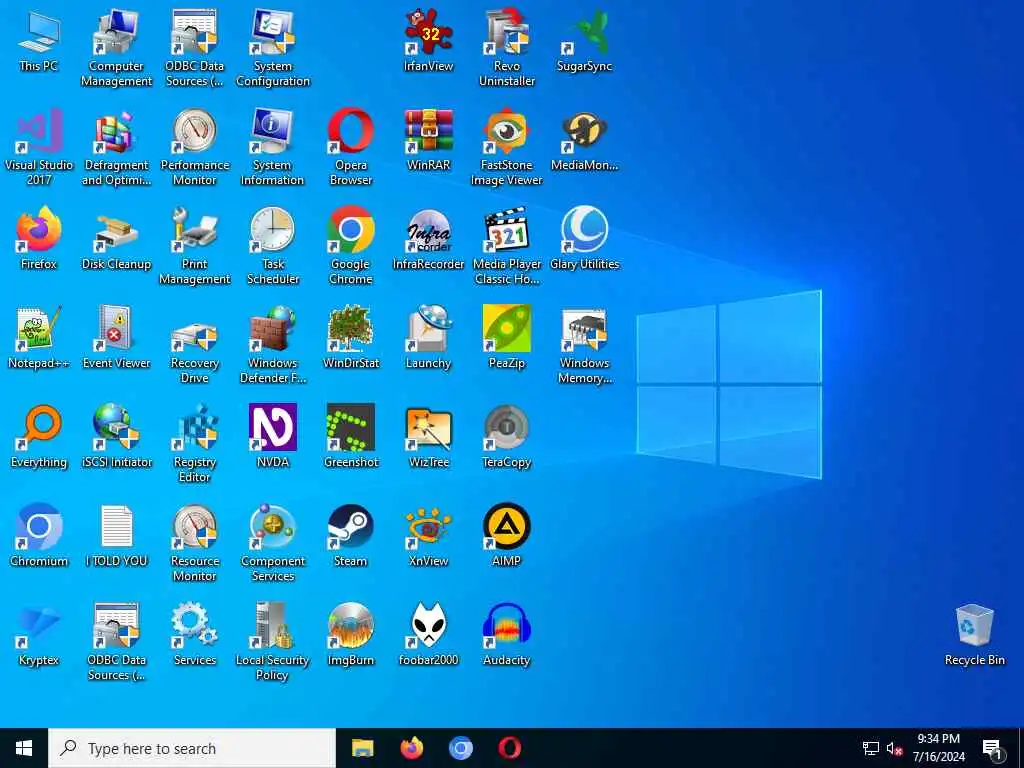Launch Firefox from the taskbar

[411, 748]
